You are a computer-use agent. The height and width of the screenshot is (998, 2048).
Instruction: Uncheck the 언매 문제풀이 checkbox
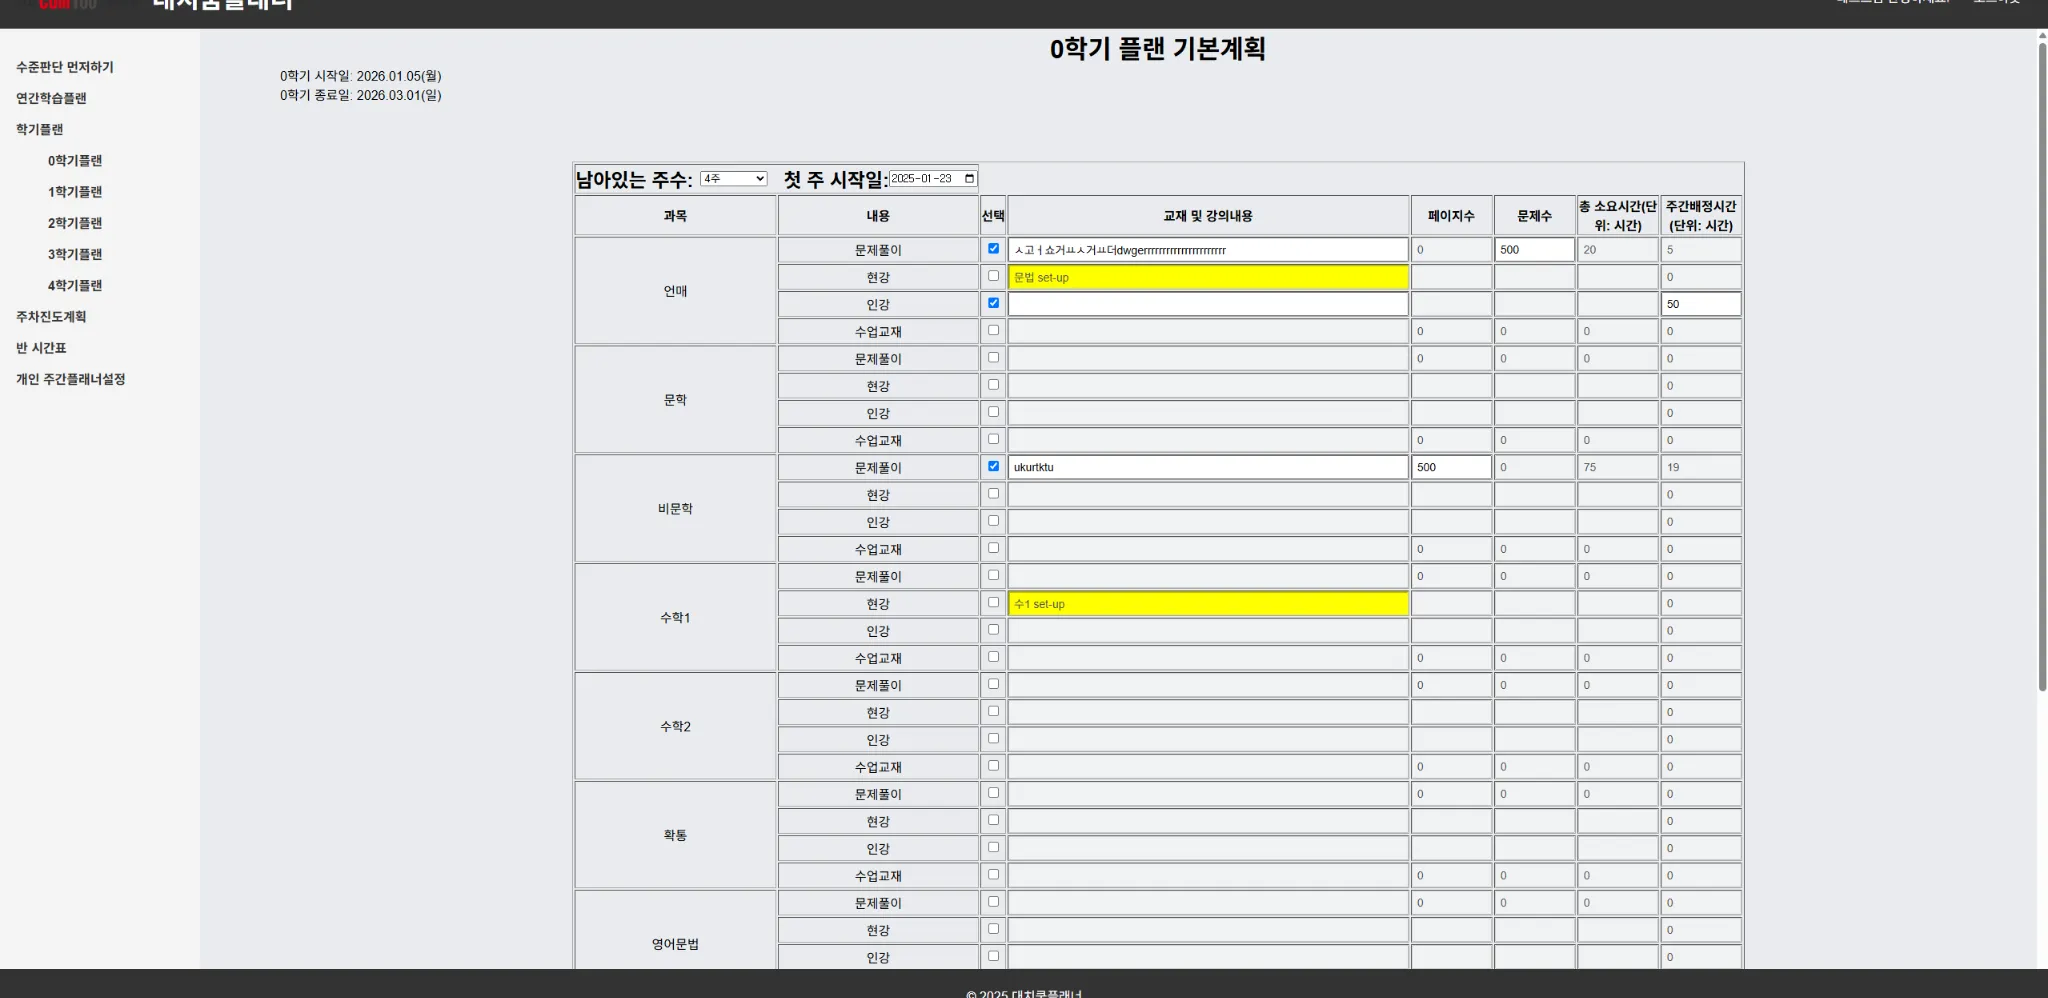[x=993, y=249]
